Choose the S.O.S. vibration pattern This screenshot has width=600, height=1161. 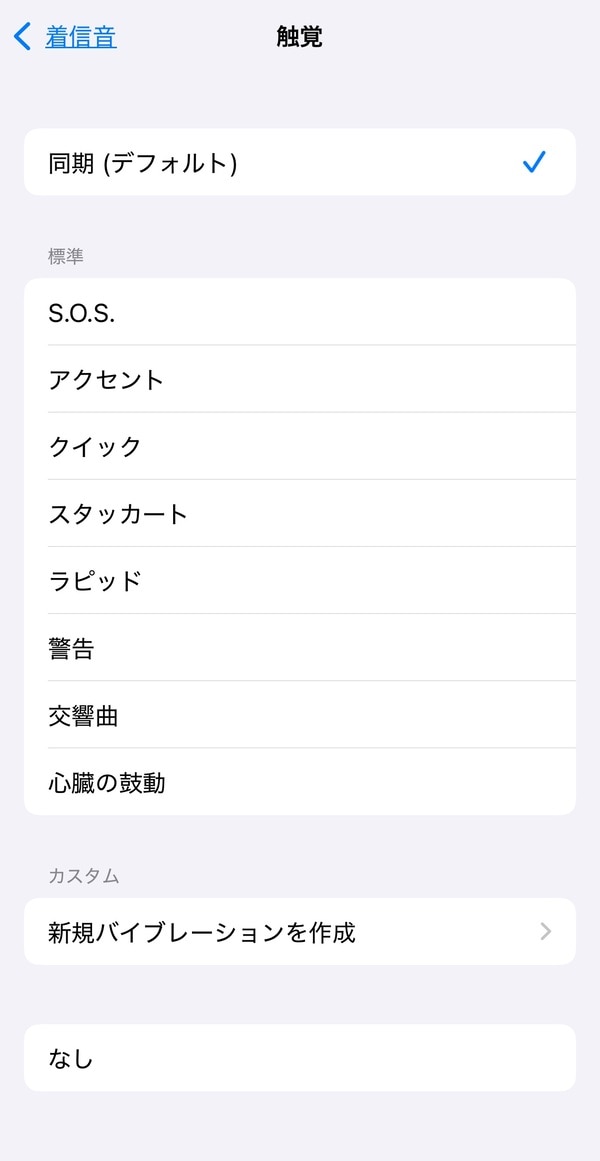[82, 313]
